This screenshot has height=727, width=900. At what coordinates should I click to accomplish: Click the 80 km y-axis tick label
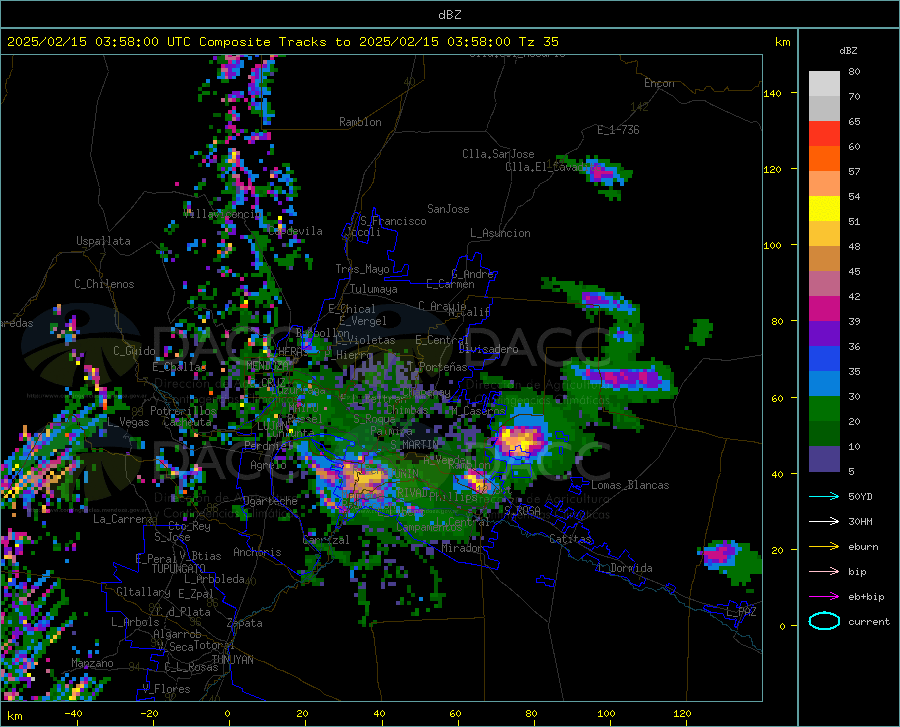coord(777,321)
